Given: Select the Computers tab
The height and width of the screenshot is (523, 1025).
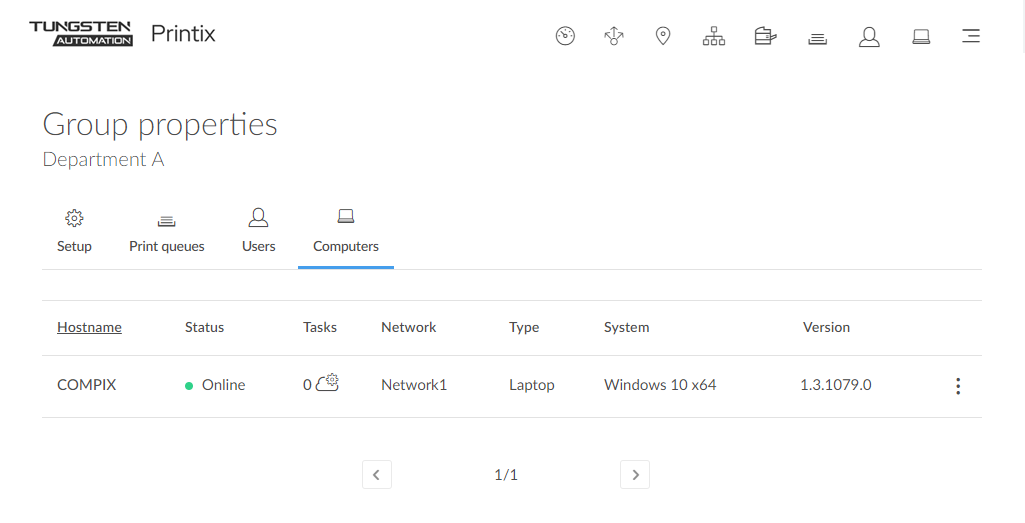Looking at the screenshot, I should point(346,232).
